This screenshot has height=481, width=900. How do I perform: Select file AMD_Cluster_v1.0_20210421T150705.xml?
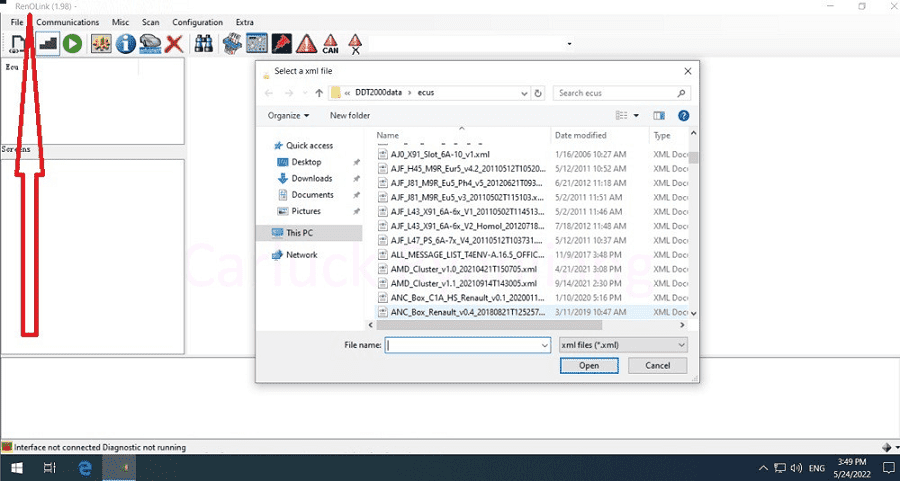tap(464, 269)
